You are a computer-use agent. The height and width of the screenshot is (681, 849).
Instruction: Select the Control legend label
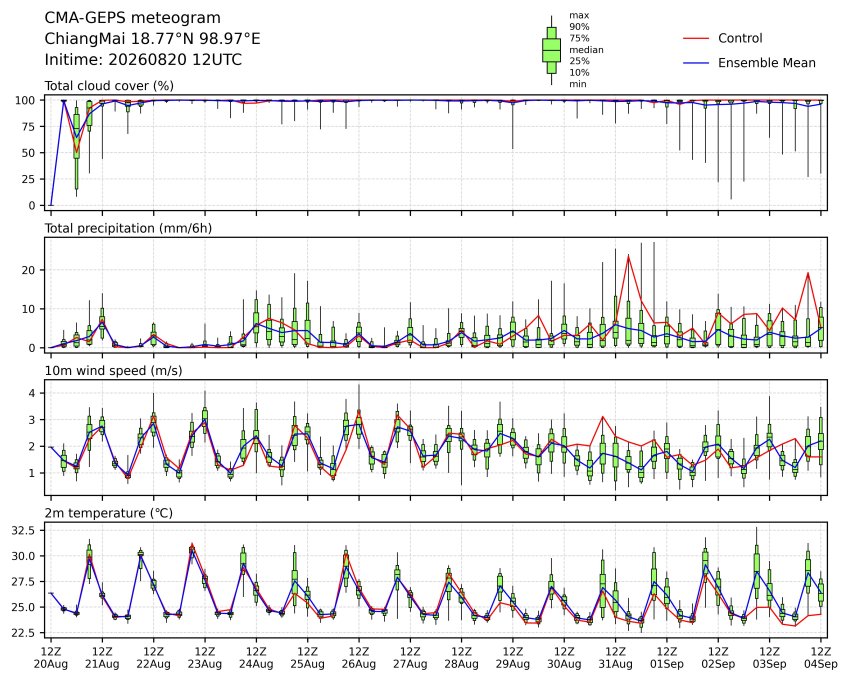click(x=740, y=38)
